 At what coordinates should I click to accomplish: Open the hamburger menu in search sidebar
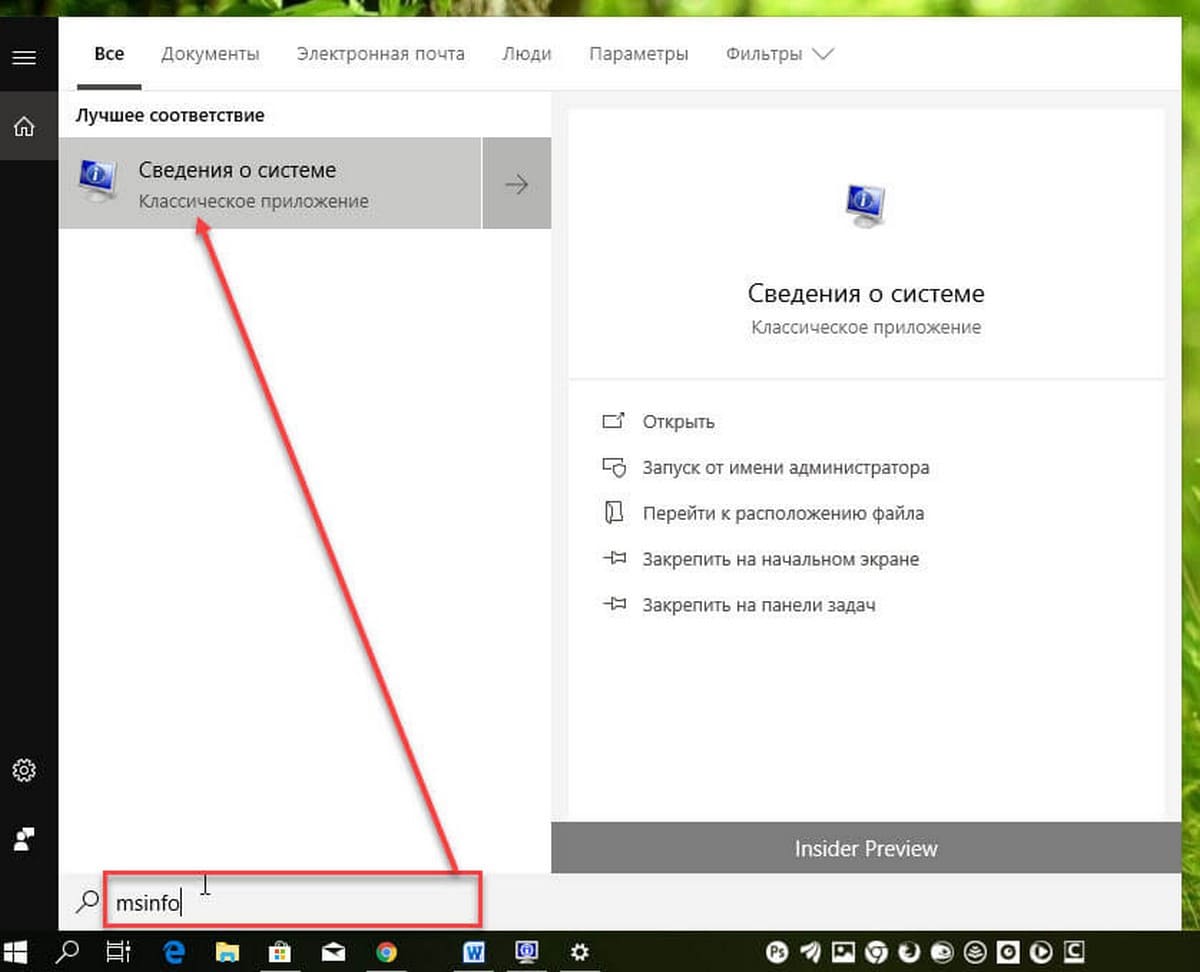[x=24, y=57]
